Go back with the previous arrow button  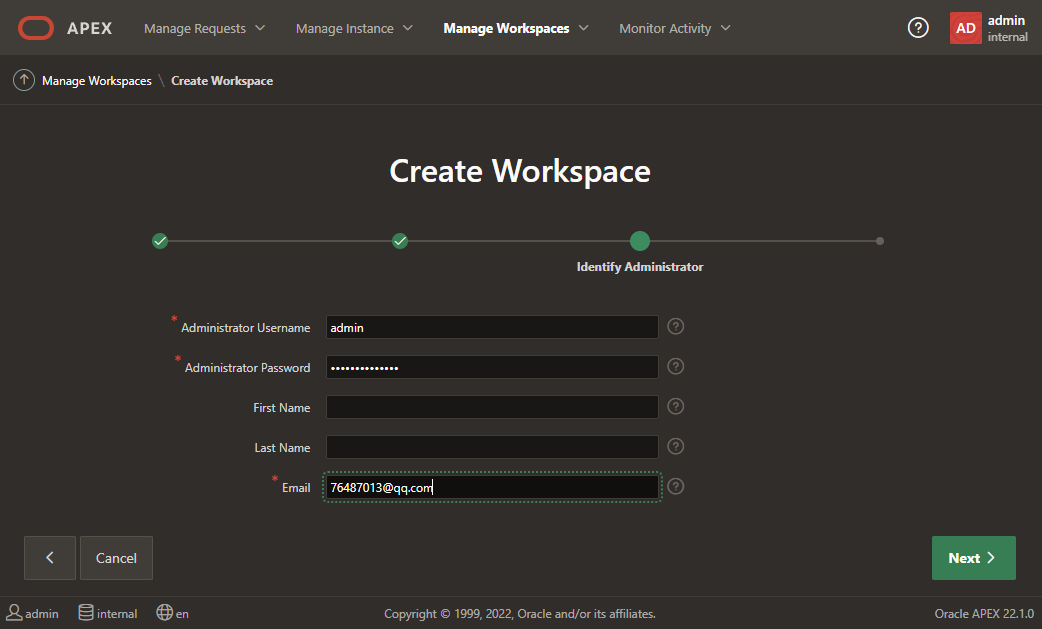pos(50,558)
